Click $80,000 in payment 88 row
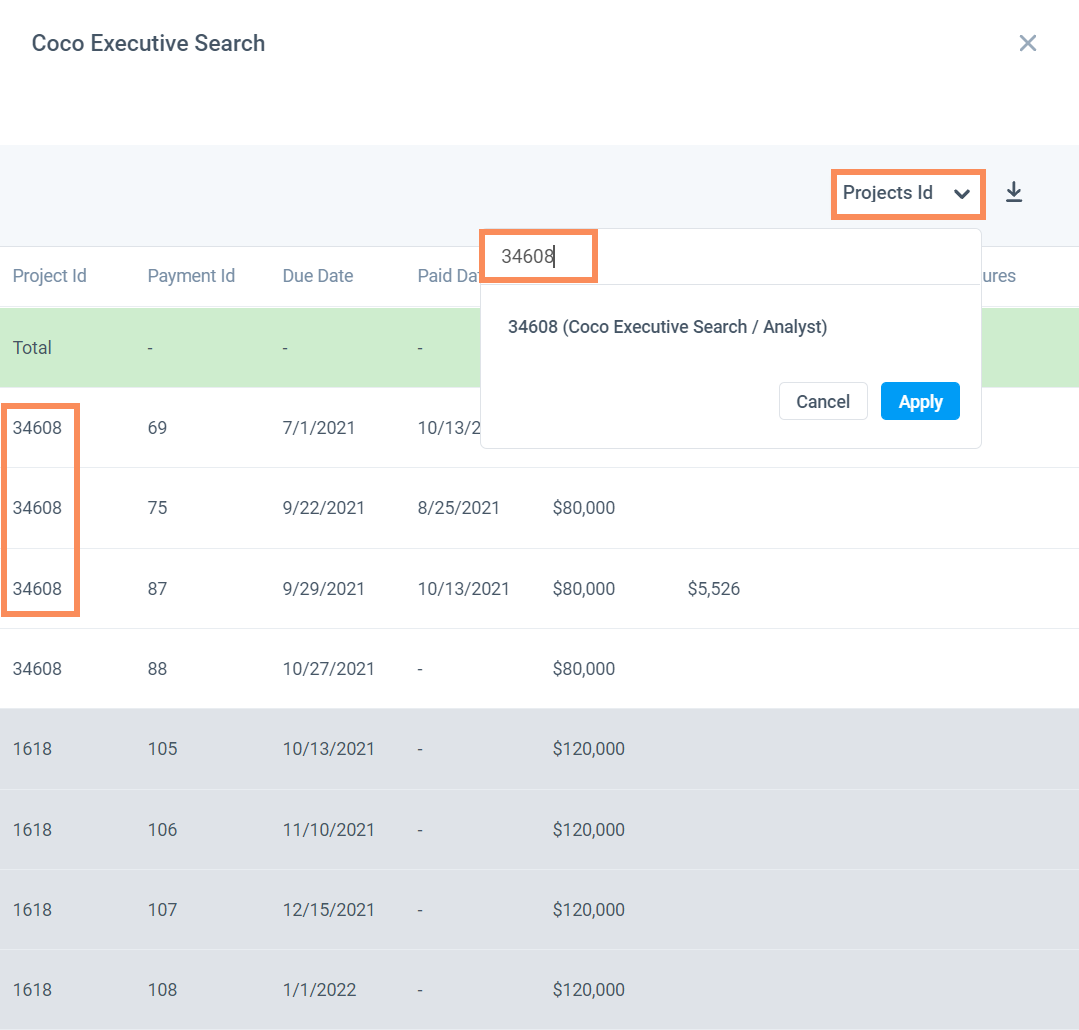The width and height of the screenshot is (1079, 1030). coord(584,669)
